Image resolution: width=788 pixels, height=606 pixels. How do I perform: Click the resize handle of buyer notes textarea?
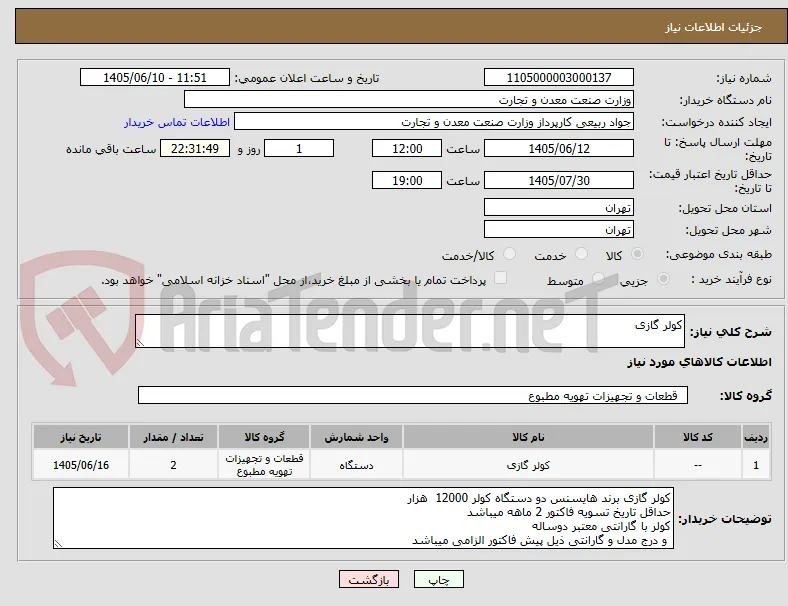[58, 544]
